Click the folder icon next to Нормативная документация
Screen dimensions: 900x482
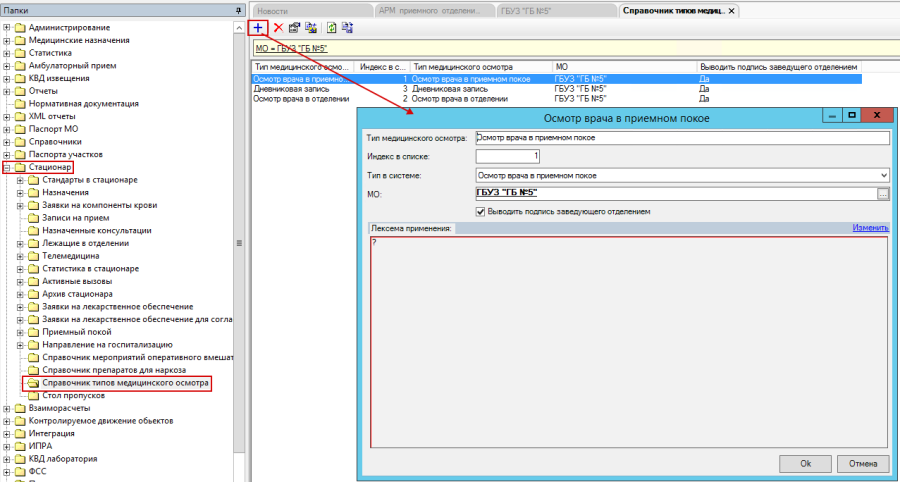(21, 104)
